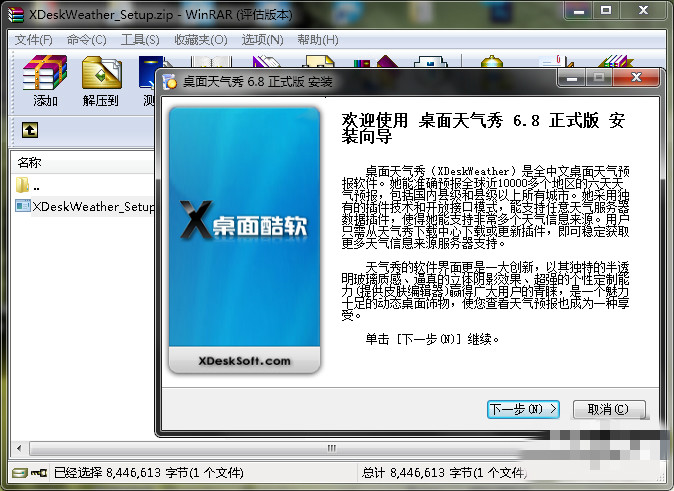This screenshot has width=674, height=491.
Task: Open the 工具(S) menu
Action: [140, 40]
